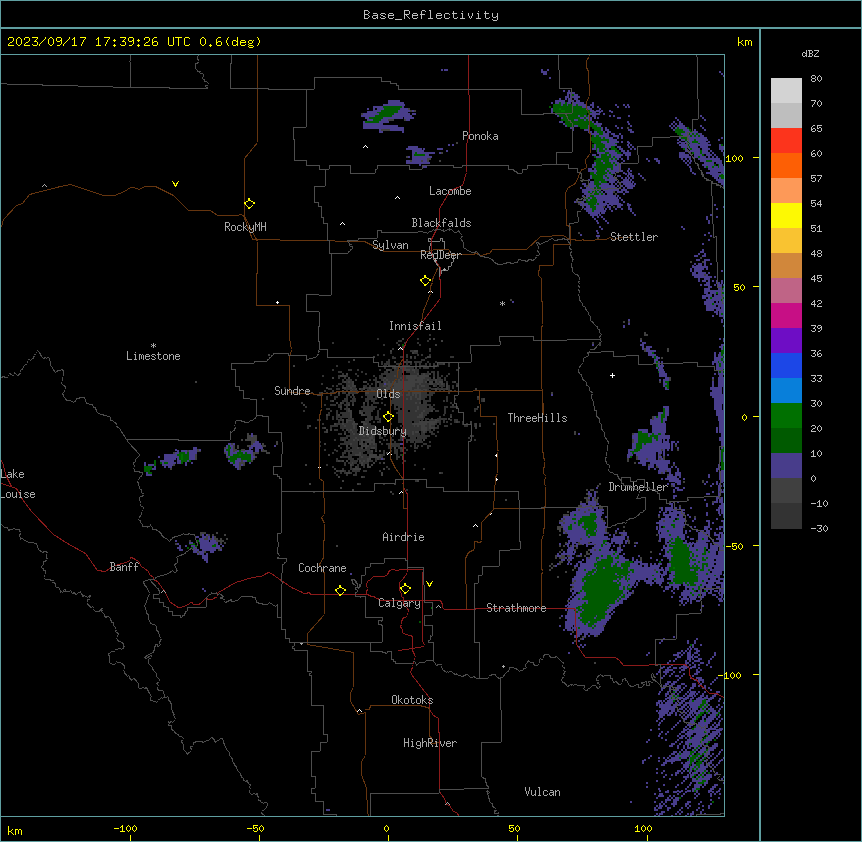The image size is (862, 842).
Task: Click the yellow diamond marker above Calgary label
Action: pos(405,589)
